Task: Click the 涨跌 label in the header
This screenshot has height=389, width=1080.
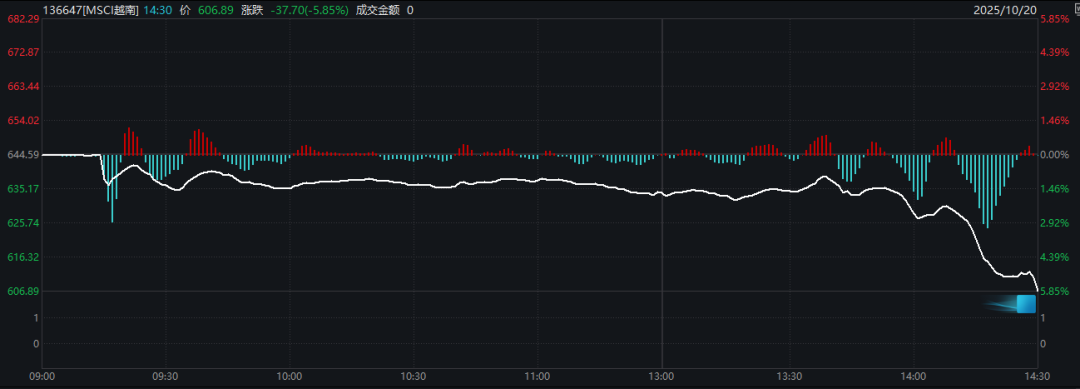Action: pos(251,10)
